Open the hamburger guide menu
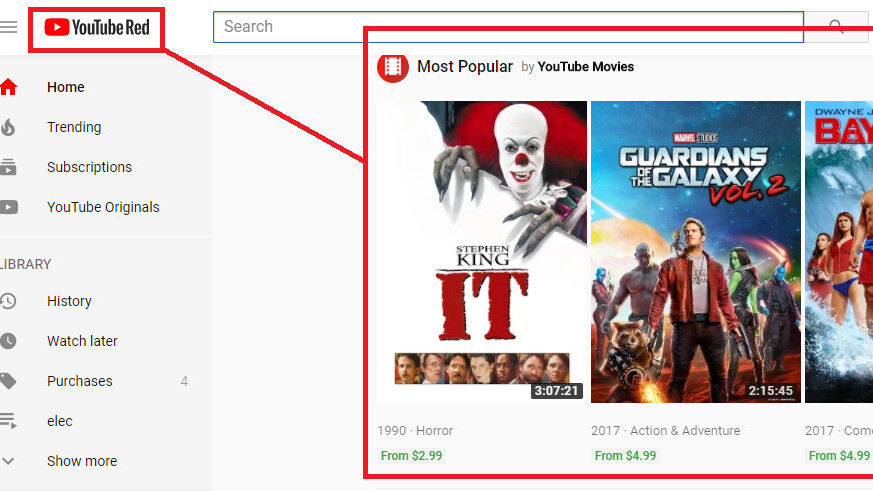 pos(8,27)
